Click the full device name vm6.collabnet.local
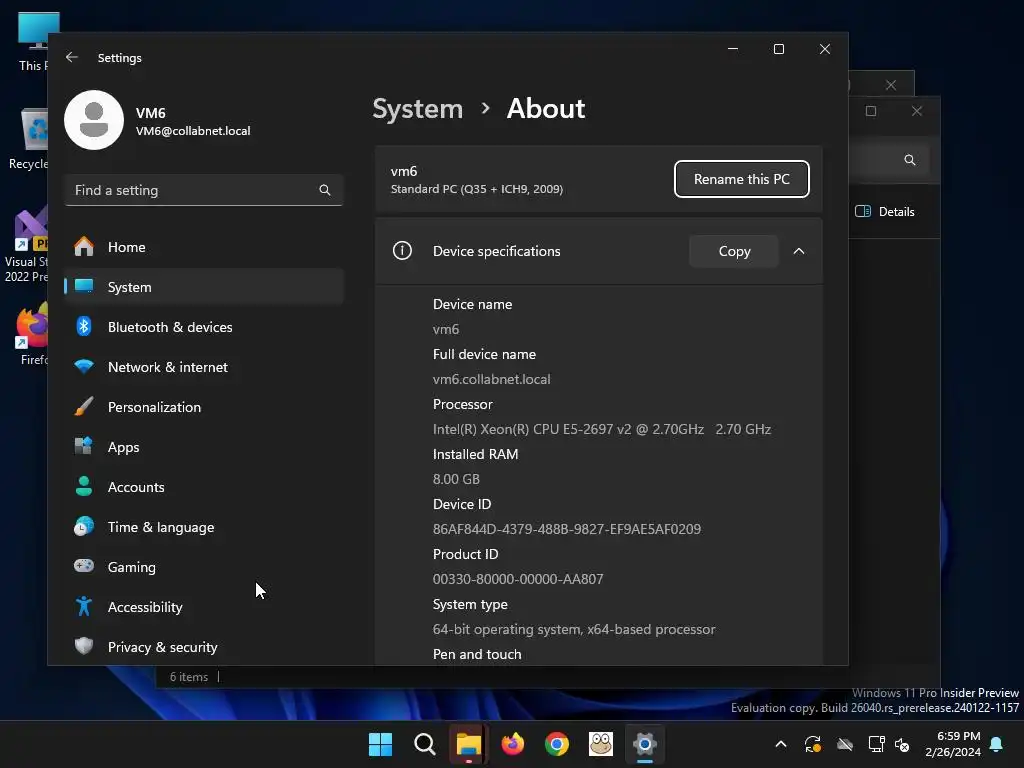Screen dimensions: 1024x768 tap(491, 379)
